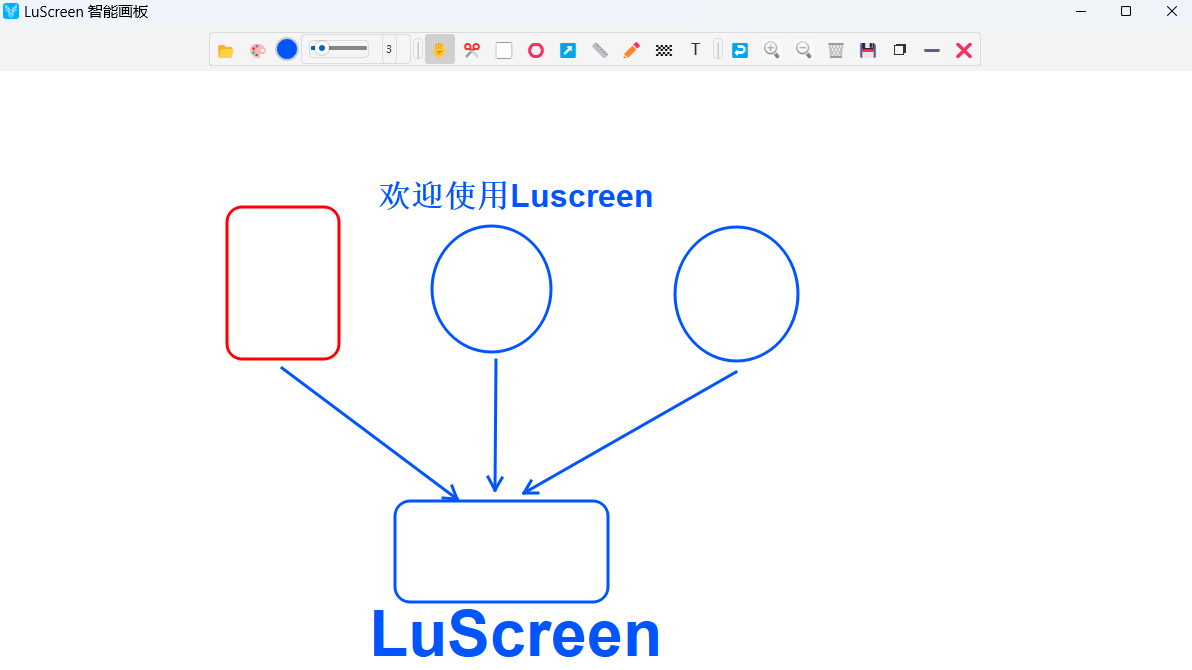Select the Arrow drawing tool
The image size is (1192, 670).
click(x=568, y=49)
